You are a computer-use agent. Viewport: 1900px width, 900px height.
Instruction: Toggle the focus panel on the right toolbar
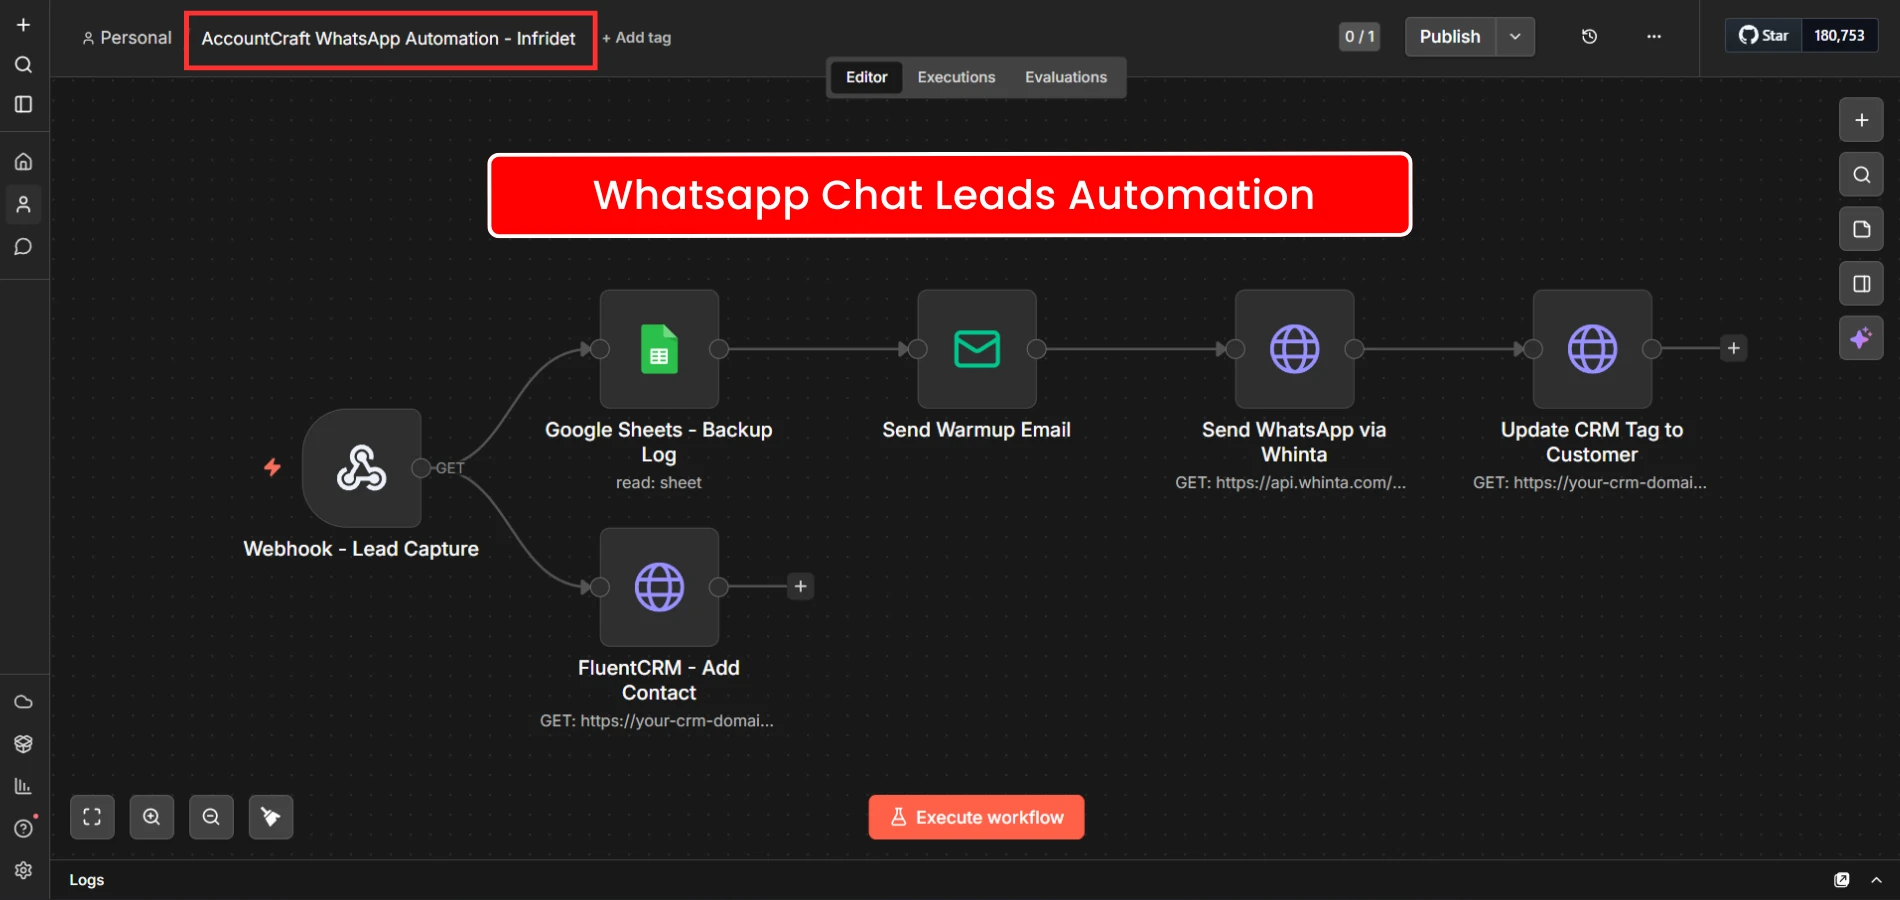tap(1861, 284)
